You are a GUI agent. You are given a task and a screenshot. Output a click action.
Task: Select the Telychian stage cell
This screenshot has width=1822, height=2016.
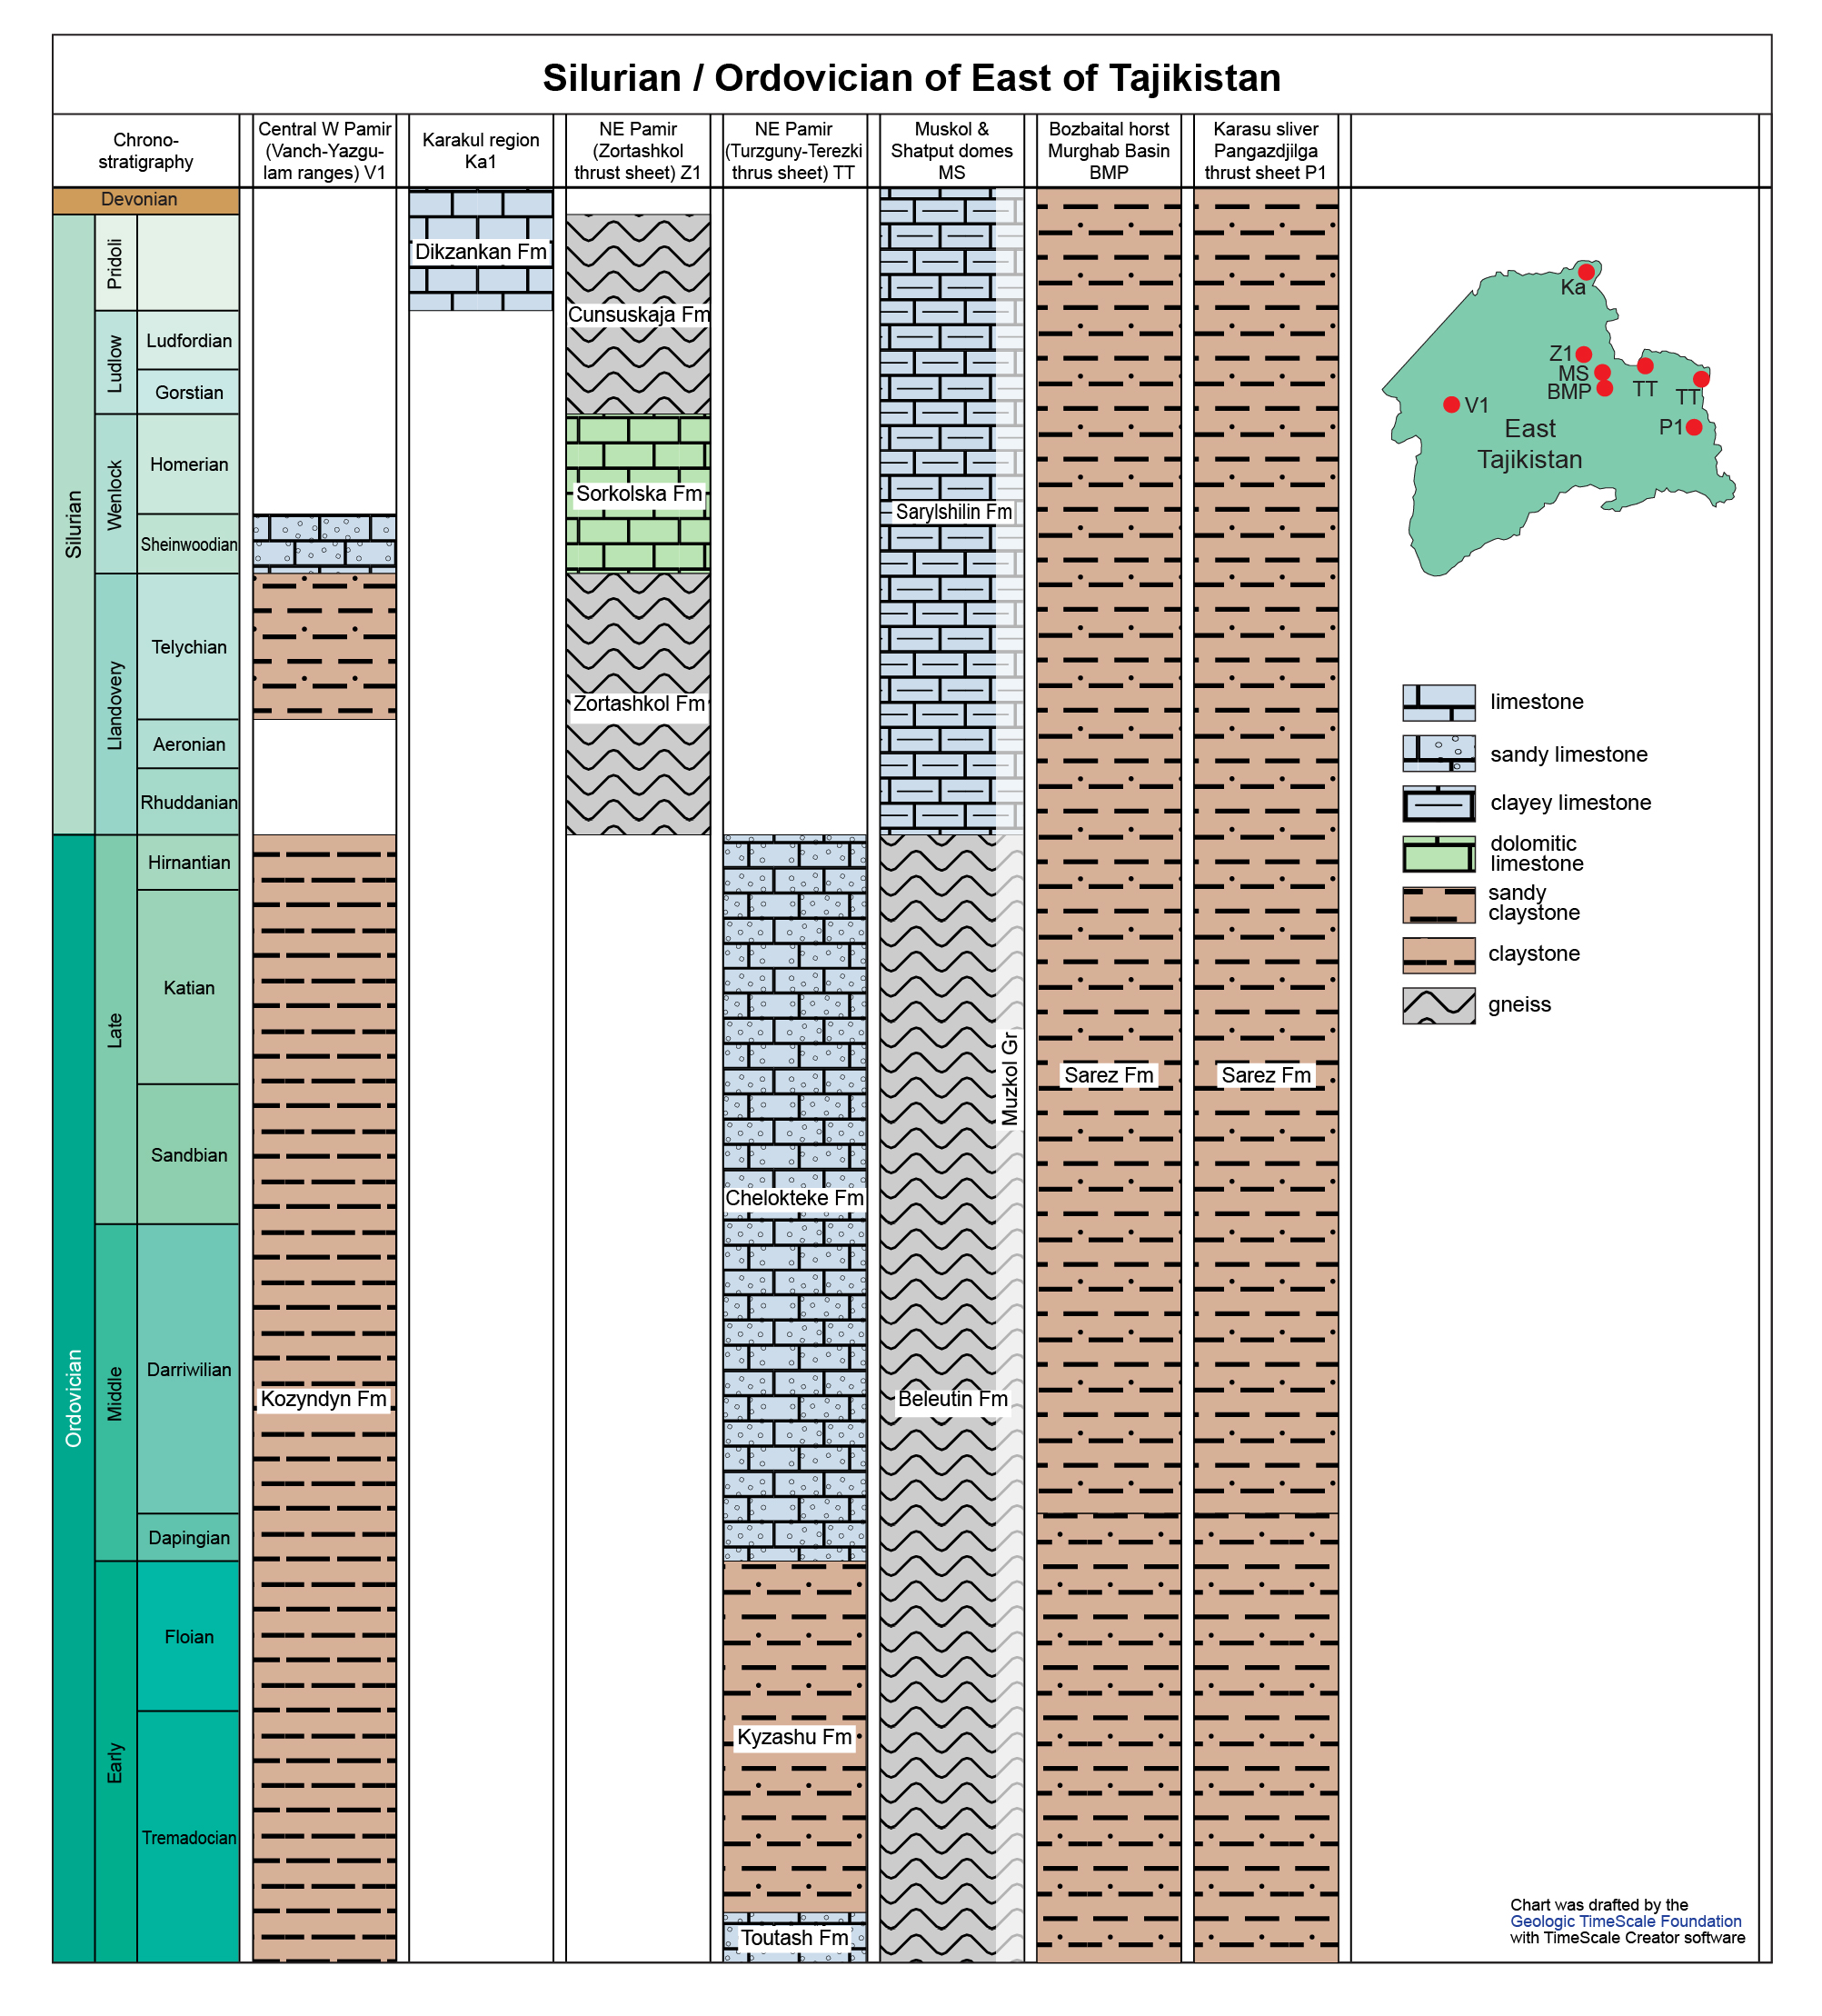tap(188, 646)
